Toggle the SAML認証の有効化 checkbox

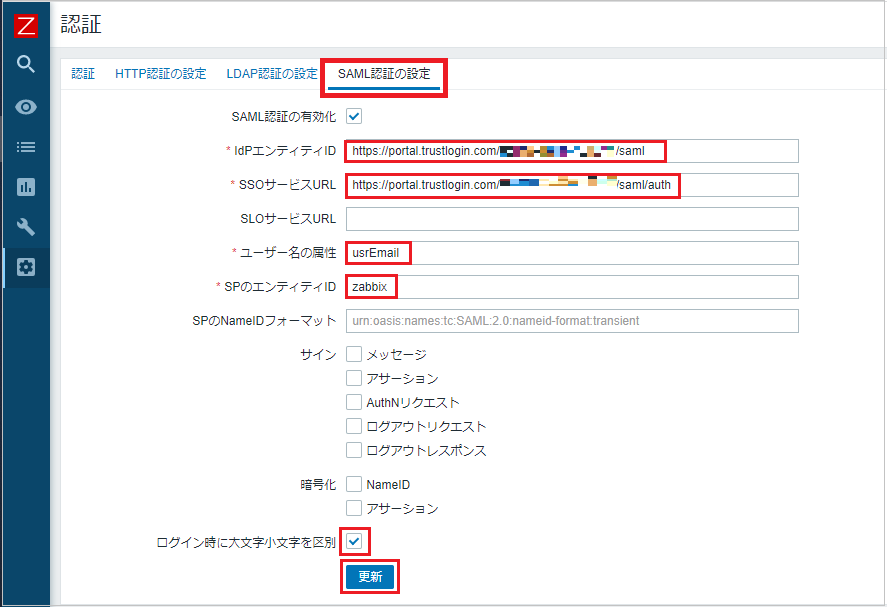pyautogui.click(x=353, y=117)
